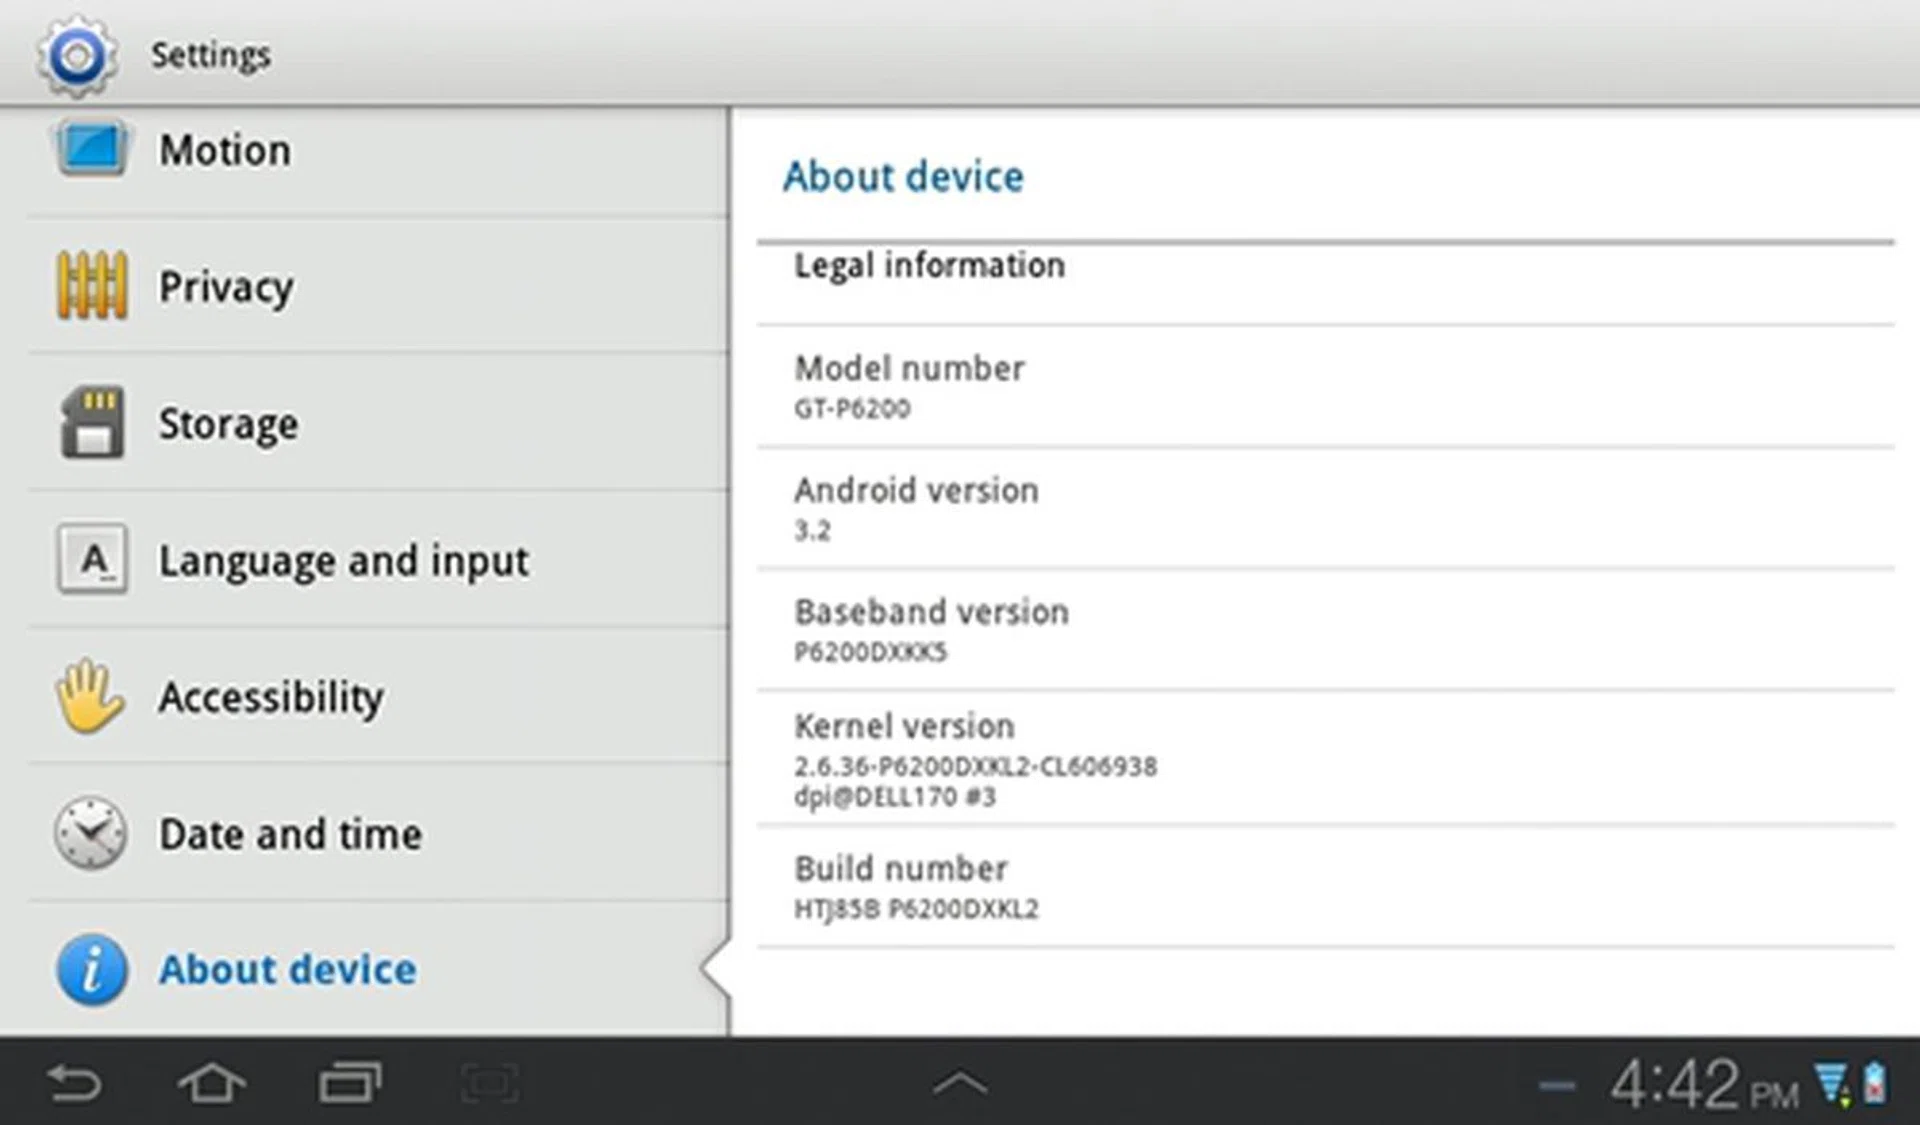Viewport: 1920px width, 1125px height.
Task: Click the Motion icon in the sidebar
Action: pos(91,148)
